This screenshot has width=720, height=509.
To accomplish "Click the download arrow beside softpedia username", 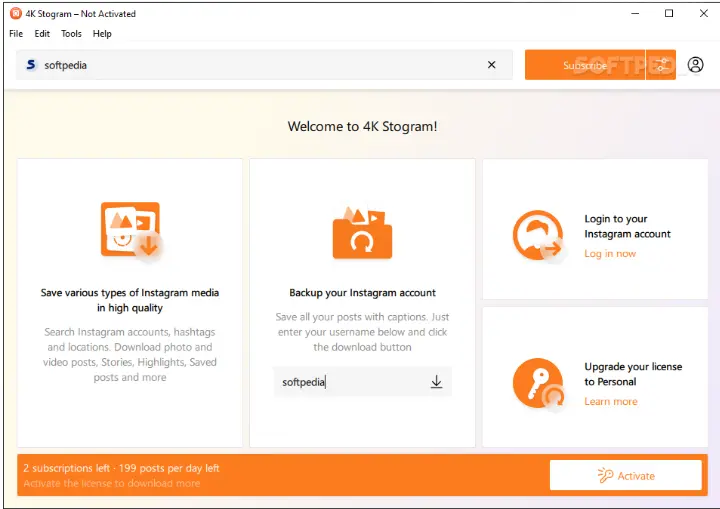I will tap(436, 382).
